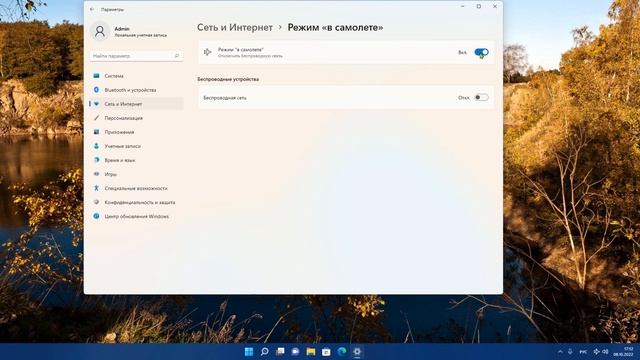Turn off the «Режим в самолете» switch
Screen dimensions: 640x360
click(x=481, y=52)
